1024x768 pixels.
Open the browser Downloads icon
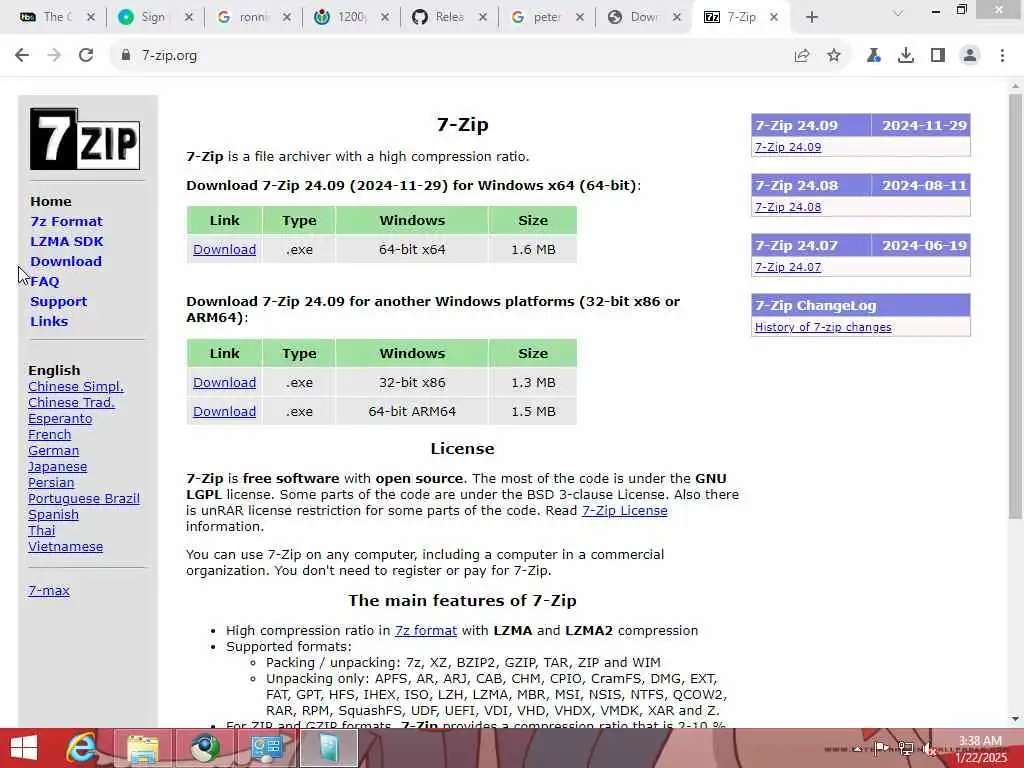[x=906, y=56]
